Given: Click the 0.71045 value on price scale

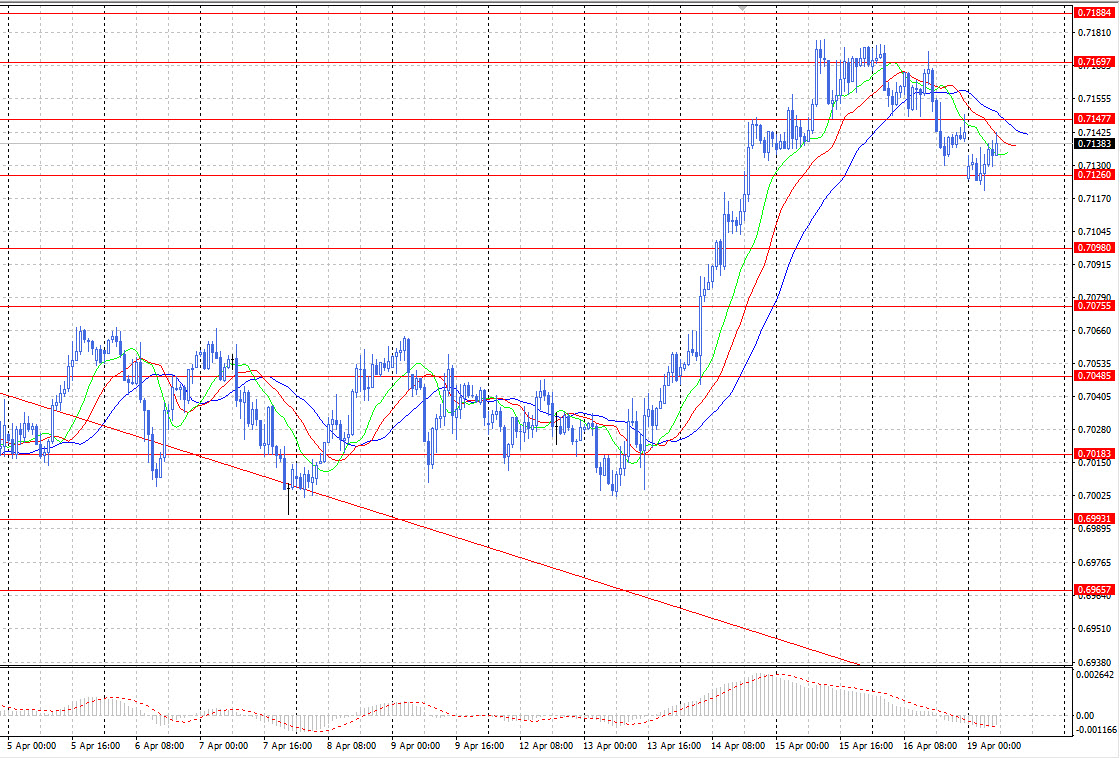Looking at the screenshot, I should tap(1094, 231).
